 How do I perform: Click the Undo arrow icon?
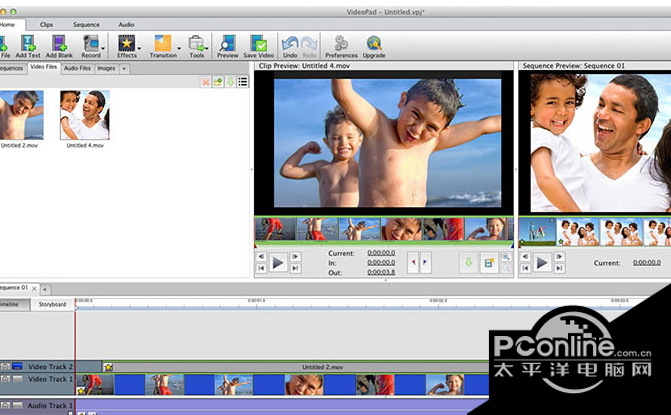tap(290, 43)
